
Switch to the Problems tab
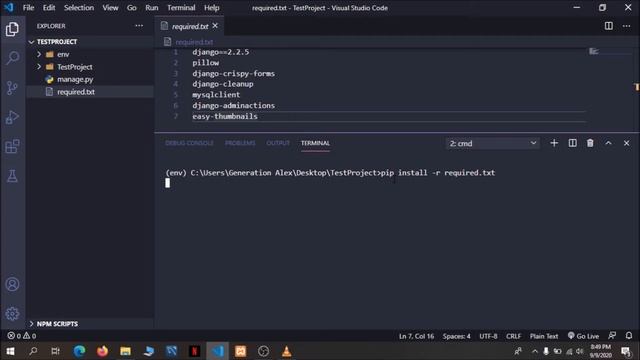click(240, 143)
